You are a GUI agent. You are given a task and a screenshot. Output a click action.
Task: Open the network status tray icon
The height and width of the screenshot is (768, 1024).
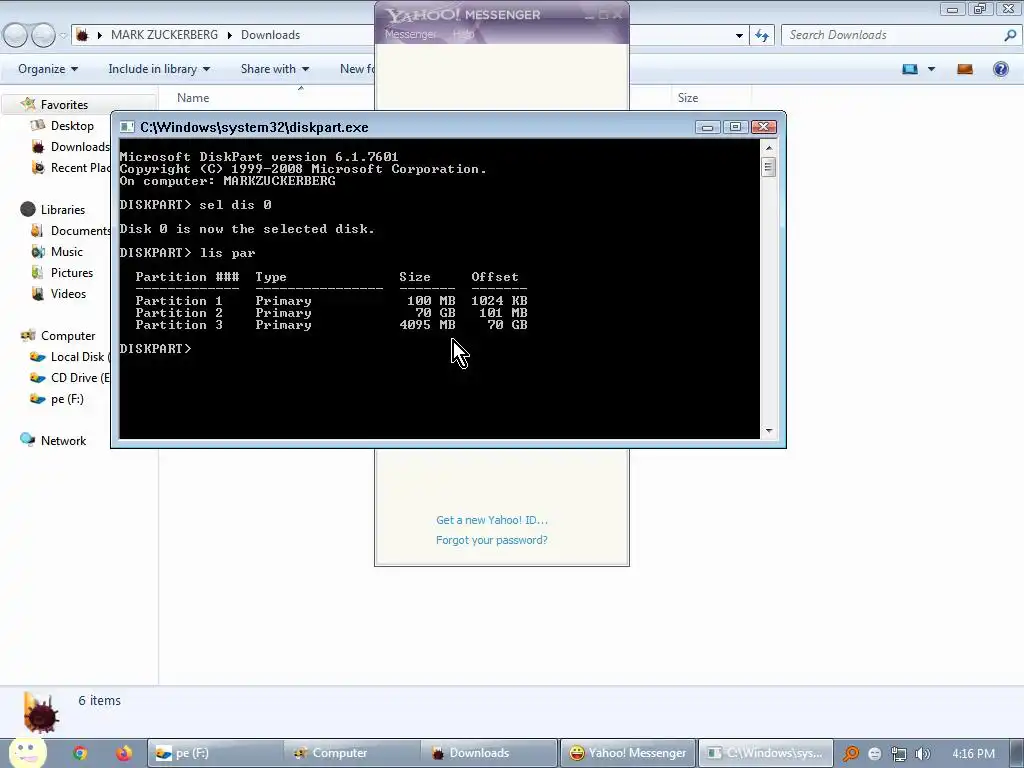point(899,754)
